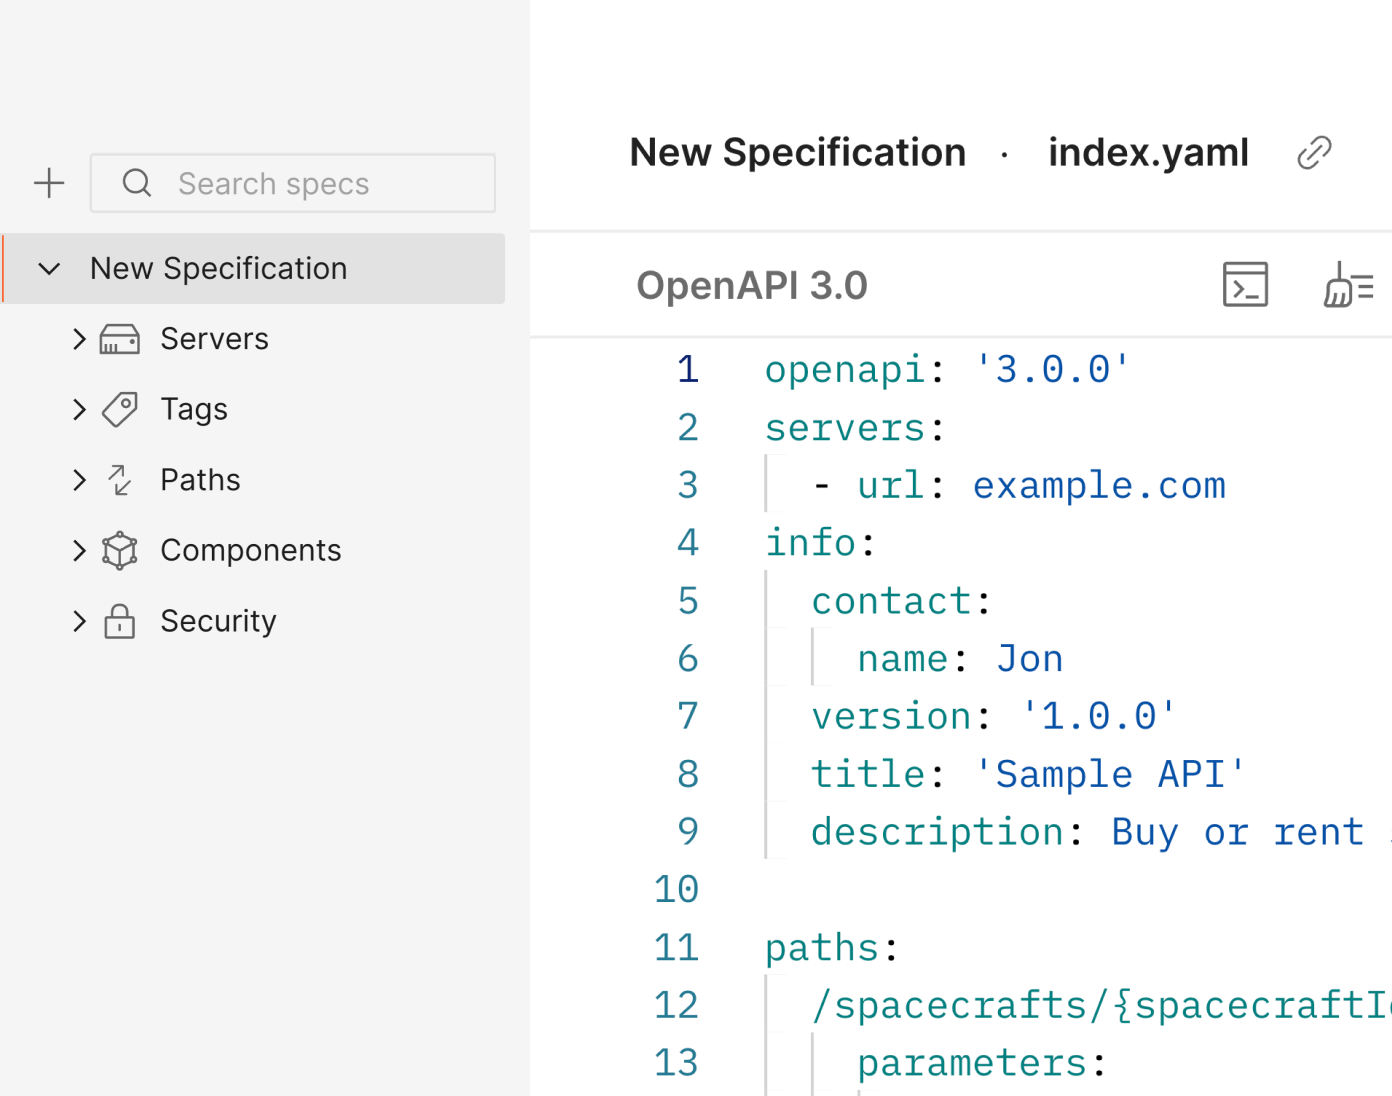
Task: Click the paths: code line
Action: click(832, 947)
